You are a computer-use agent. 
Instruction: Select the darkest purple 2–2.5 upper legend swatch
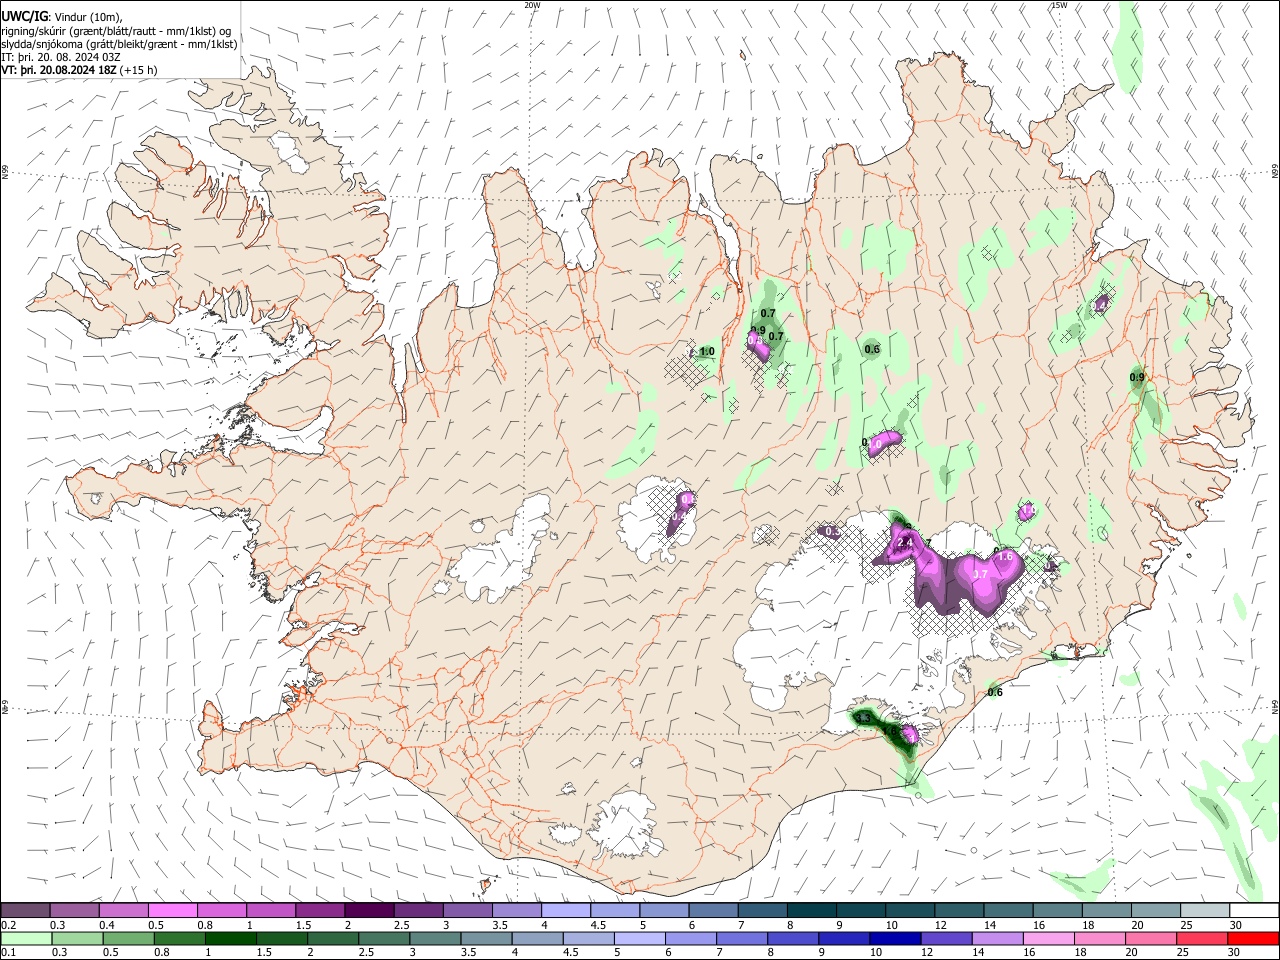(x=370, y=911)
